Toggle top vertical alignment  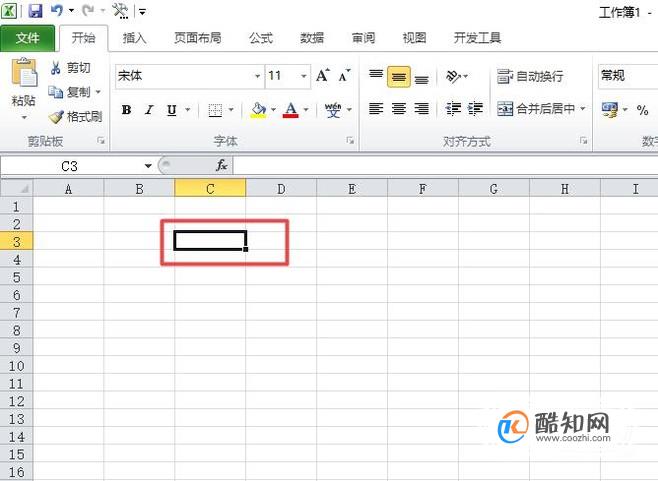(376, 76)
